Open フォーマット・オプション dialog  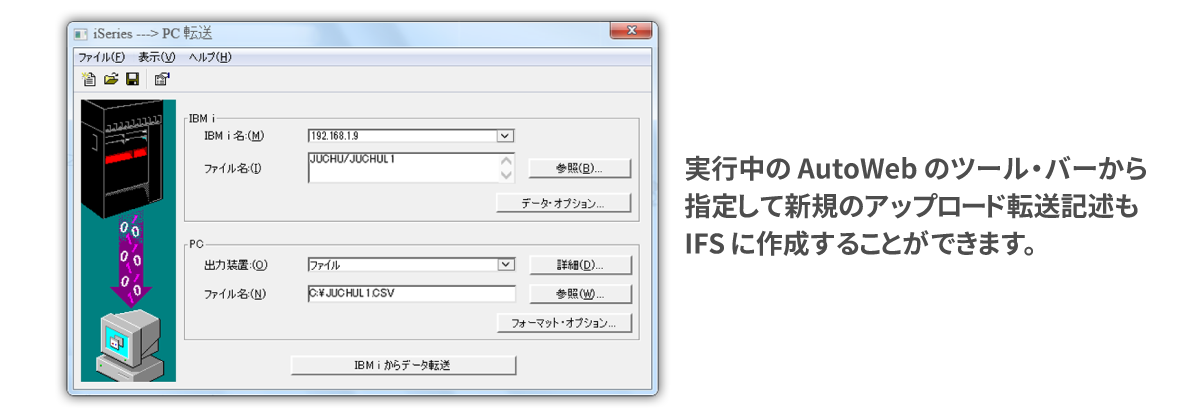coord(564,324)
